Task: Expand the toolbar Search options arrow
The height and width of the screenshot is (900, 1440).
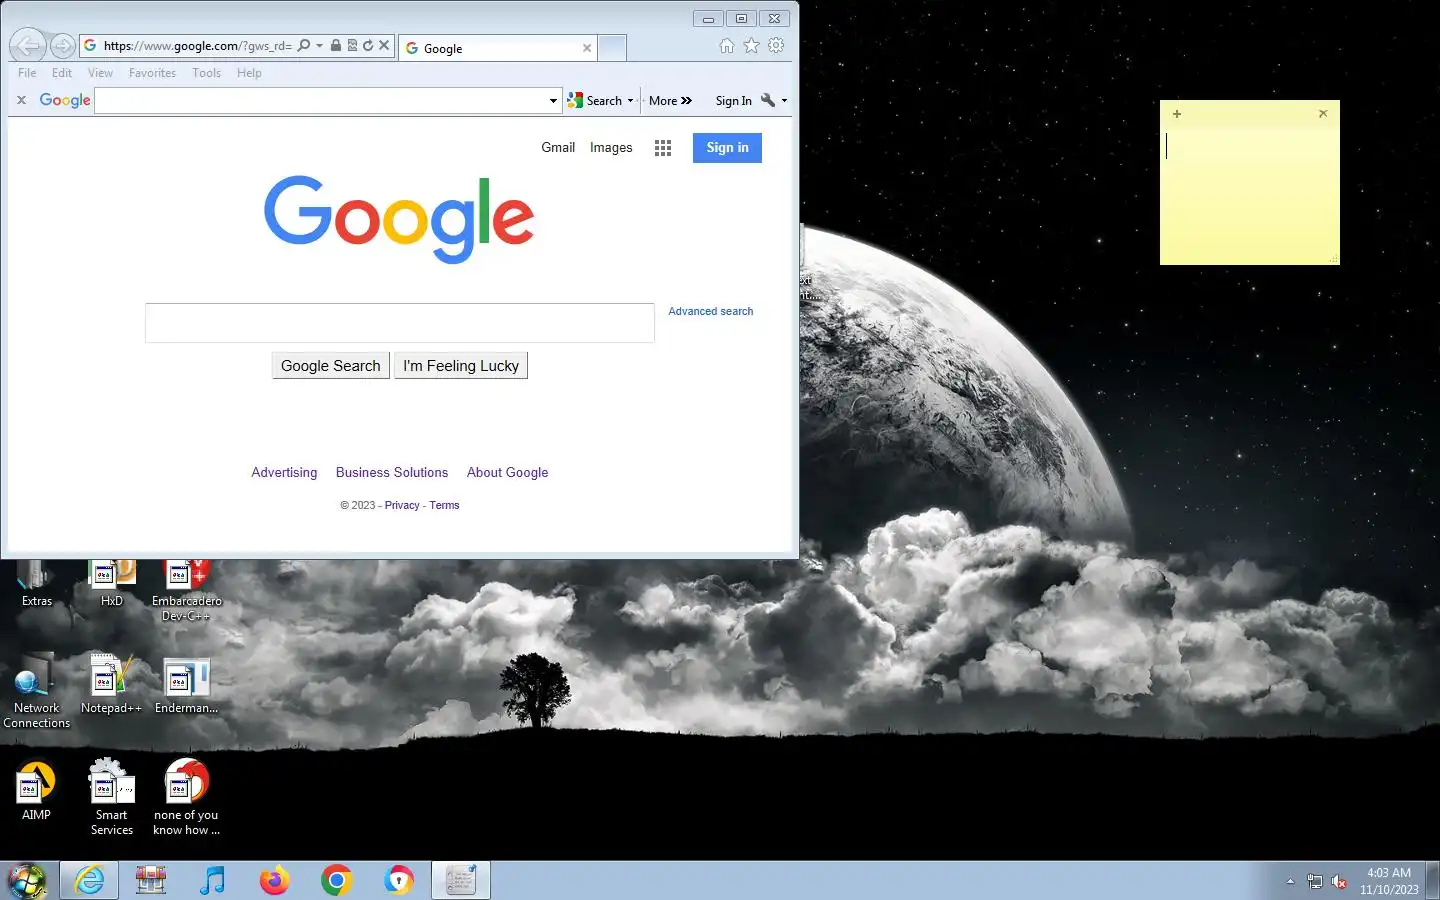Action: click(630, 100)
